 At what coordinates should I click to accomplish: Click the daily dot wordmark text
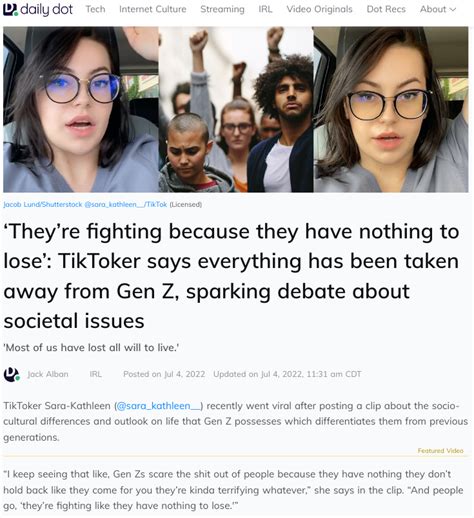(x=46, y=9)
